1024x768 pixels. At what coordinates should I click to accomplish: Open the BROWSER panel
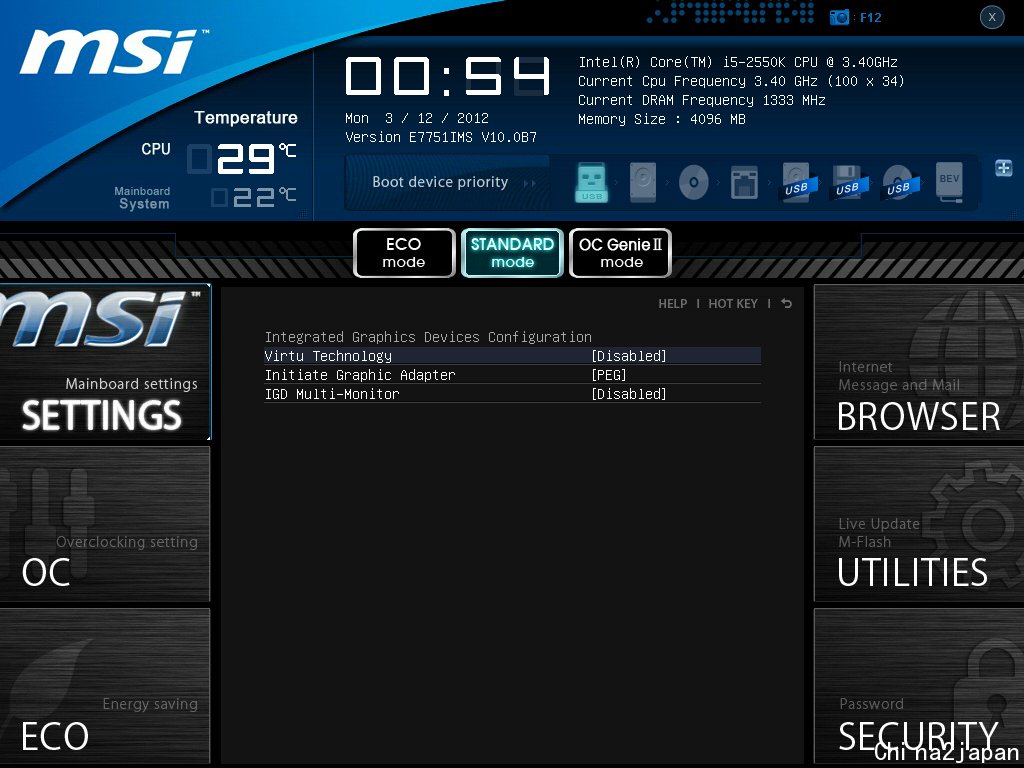(x=919, y=362)
